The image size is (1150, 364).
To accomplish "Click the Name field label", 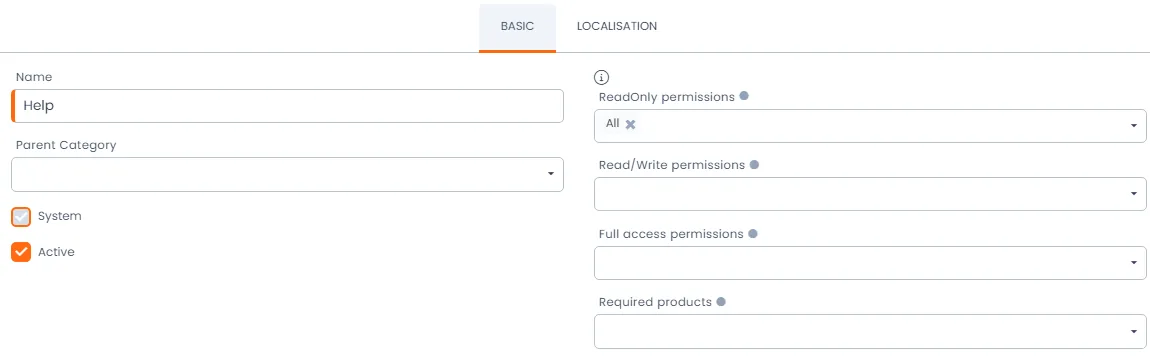I will pyautogui.click(x=34, y=77).
